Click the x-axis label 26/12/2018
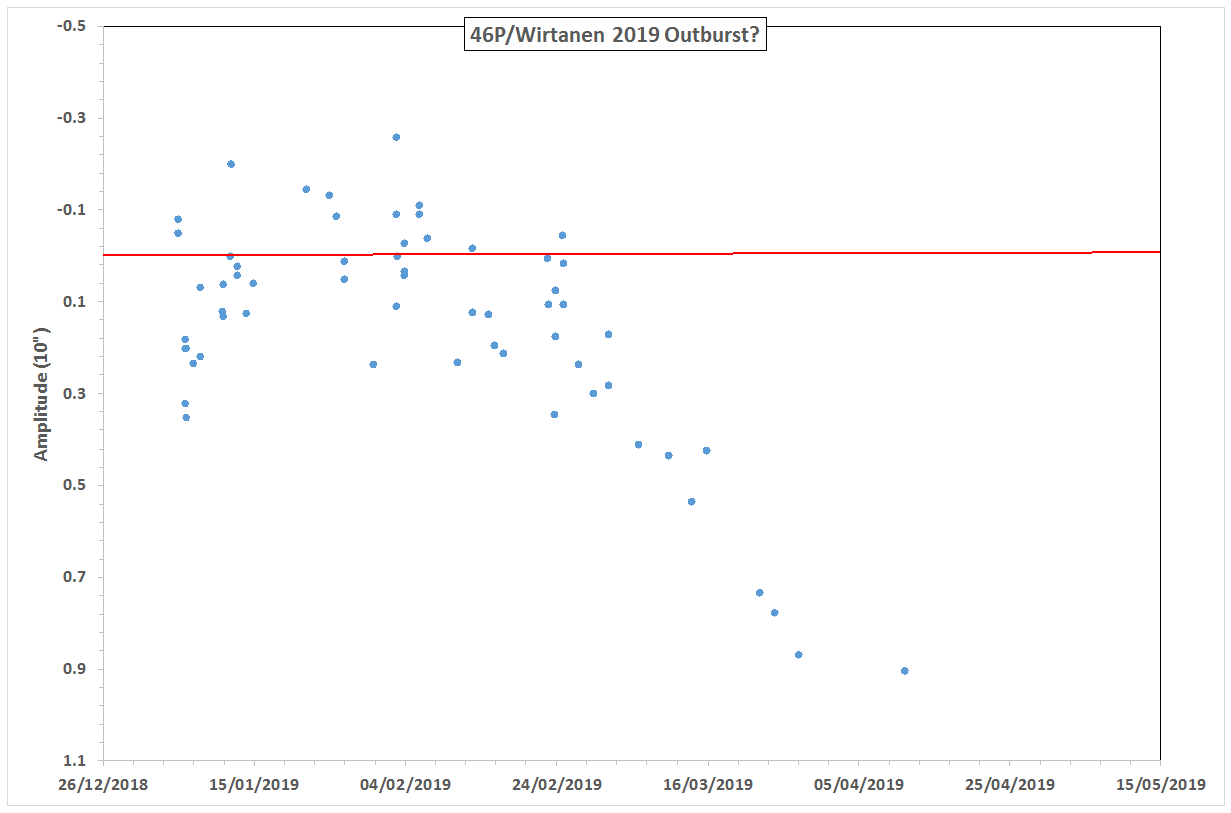 tap(103, 785)
